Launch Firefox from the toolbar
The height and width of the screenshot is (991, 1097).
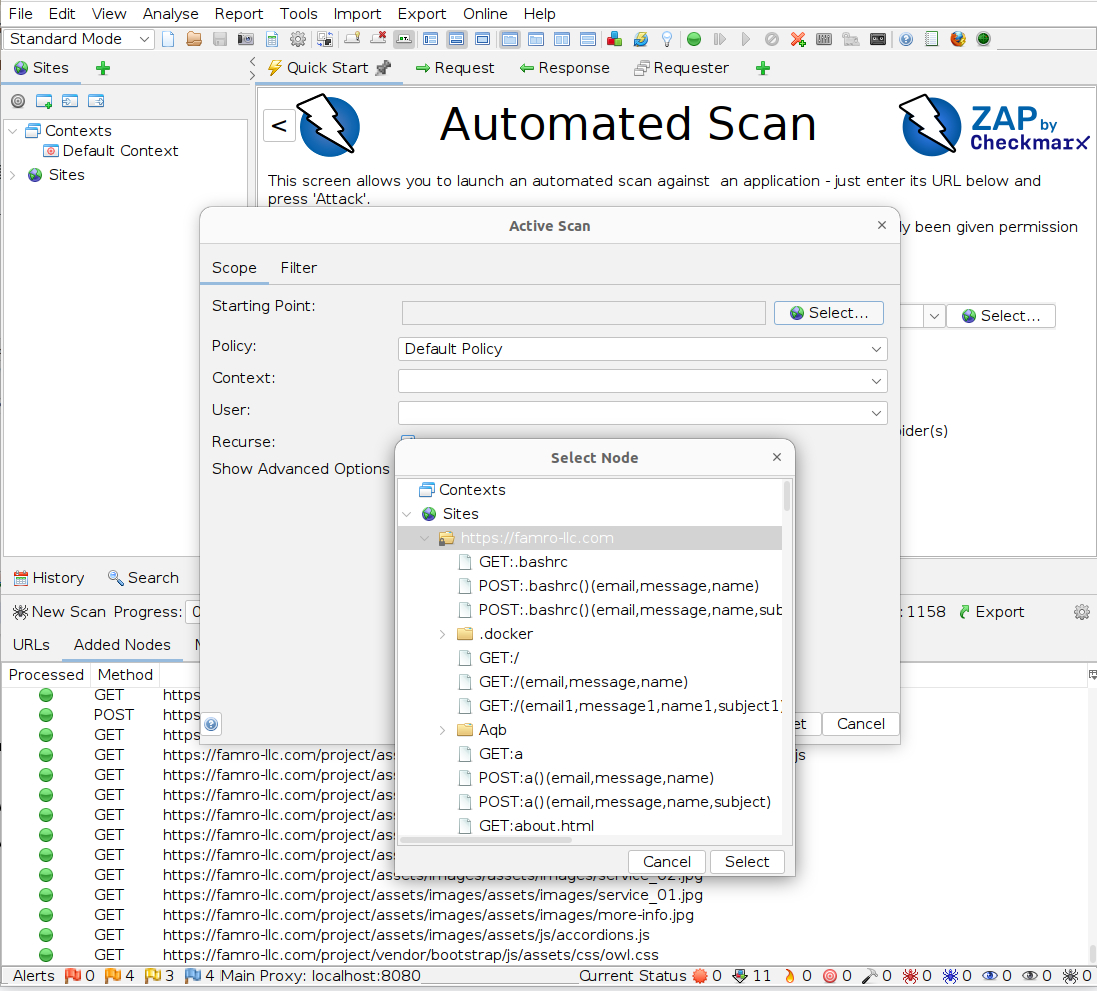point(957,39)
